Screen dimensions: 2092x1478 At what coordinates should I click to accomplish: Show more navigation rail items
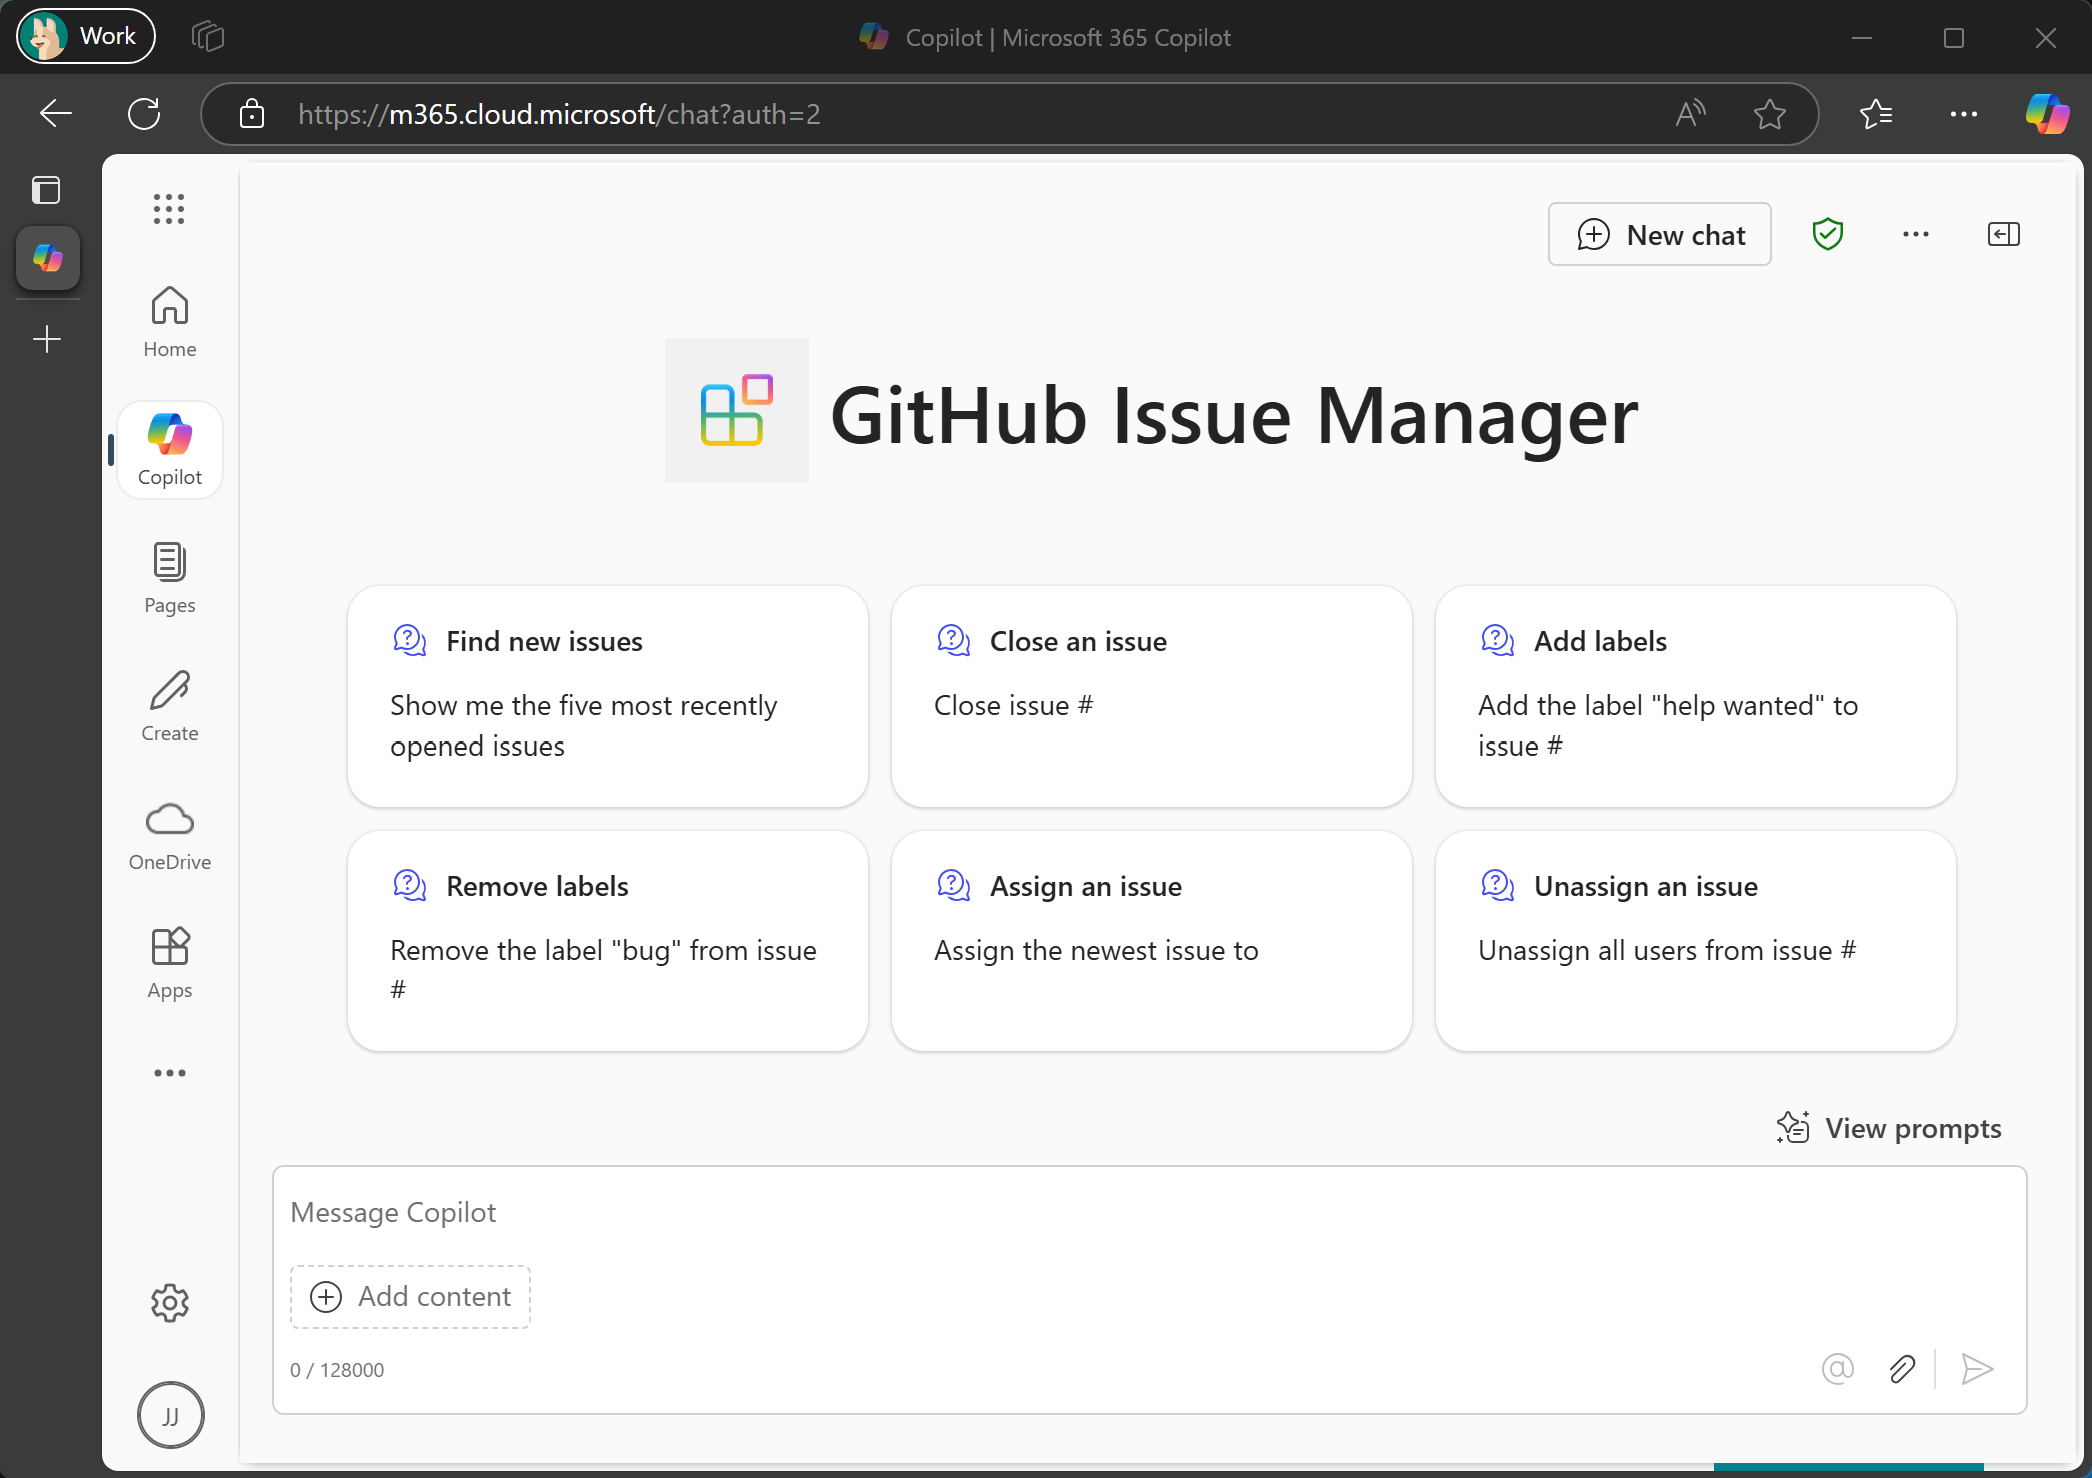(170, 1073)
